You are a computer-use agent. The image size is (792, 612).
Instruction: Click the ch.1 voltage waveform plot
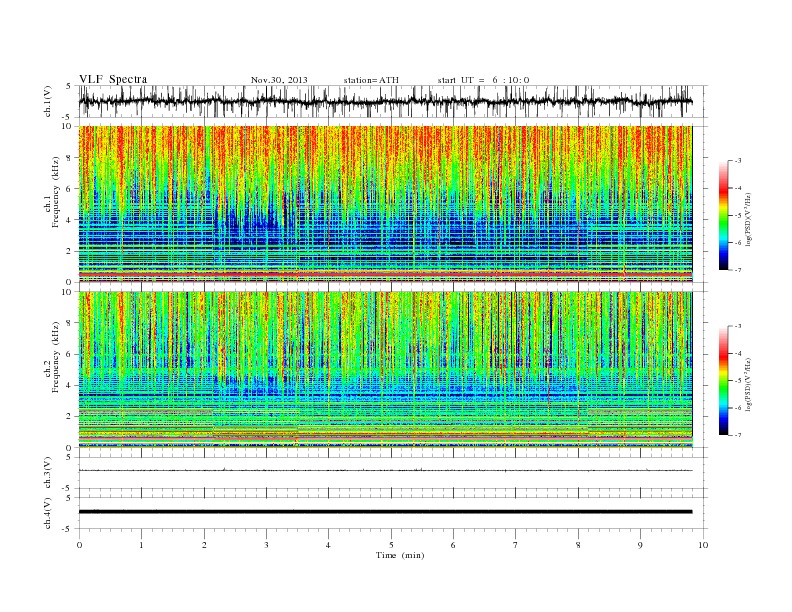click(x=393, y=101)
